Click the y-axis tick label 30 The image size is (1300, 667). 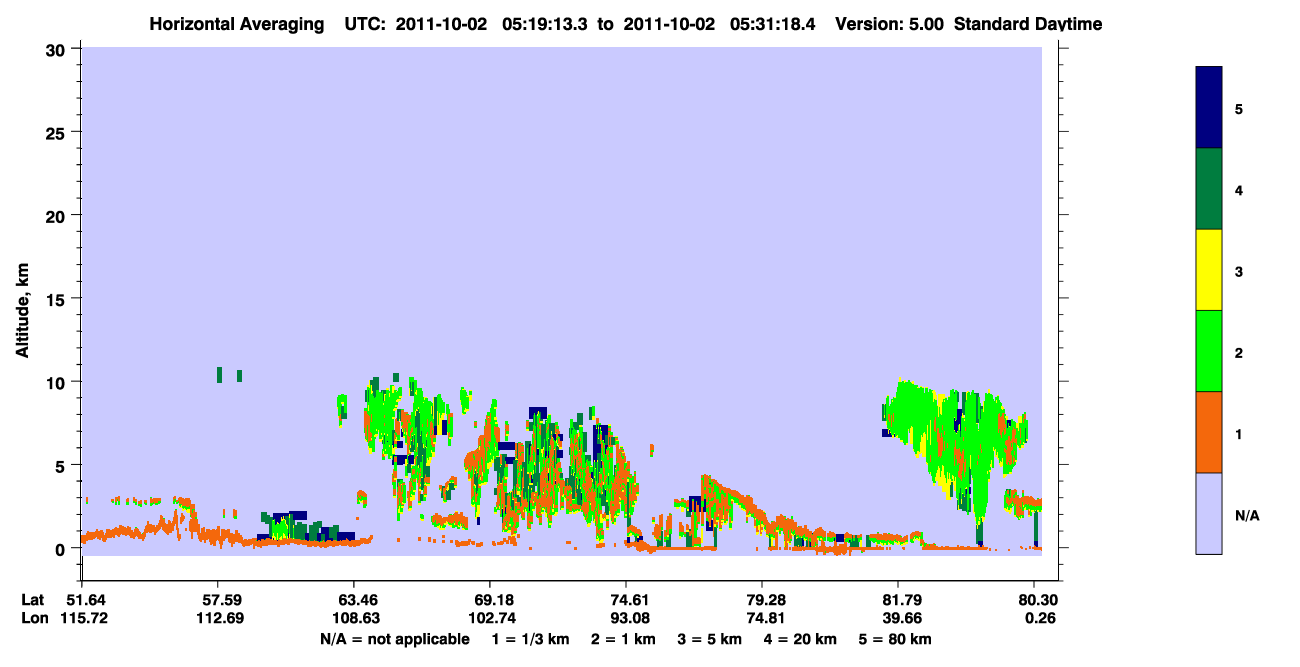click(58, 49)
